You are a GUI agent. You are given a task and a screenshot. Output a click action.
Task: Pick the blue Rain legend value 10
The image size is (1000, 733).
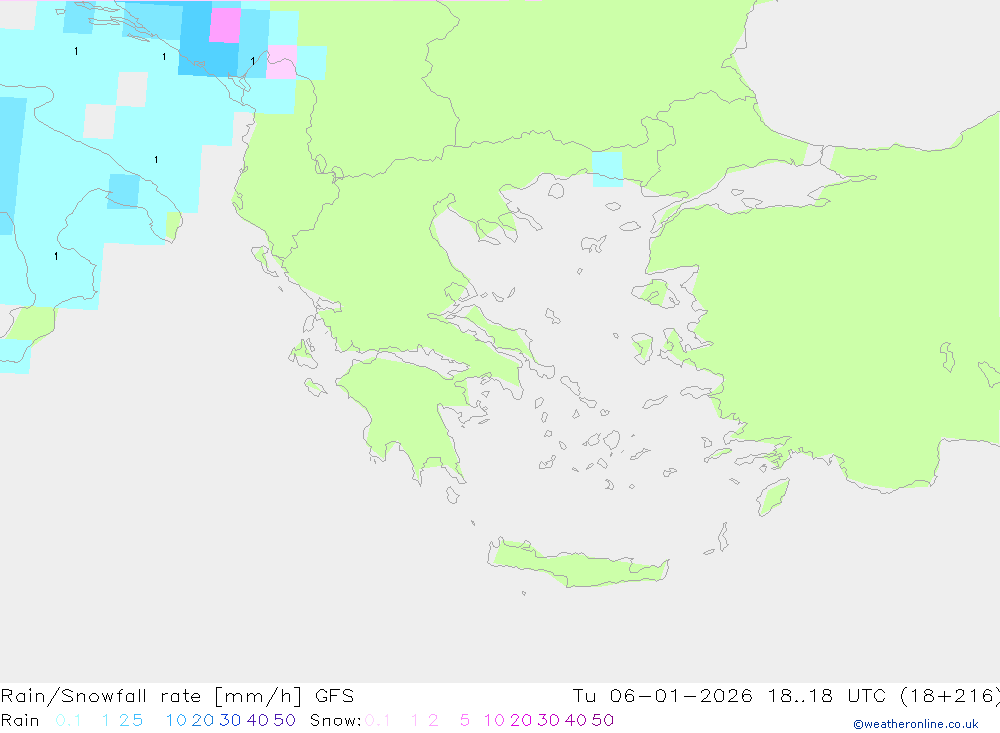[x=176, y=720]
